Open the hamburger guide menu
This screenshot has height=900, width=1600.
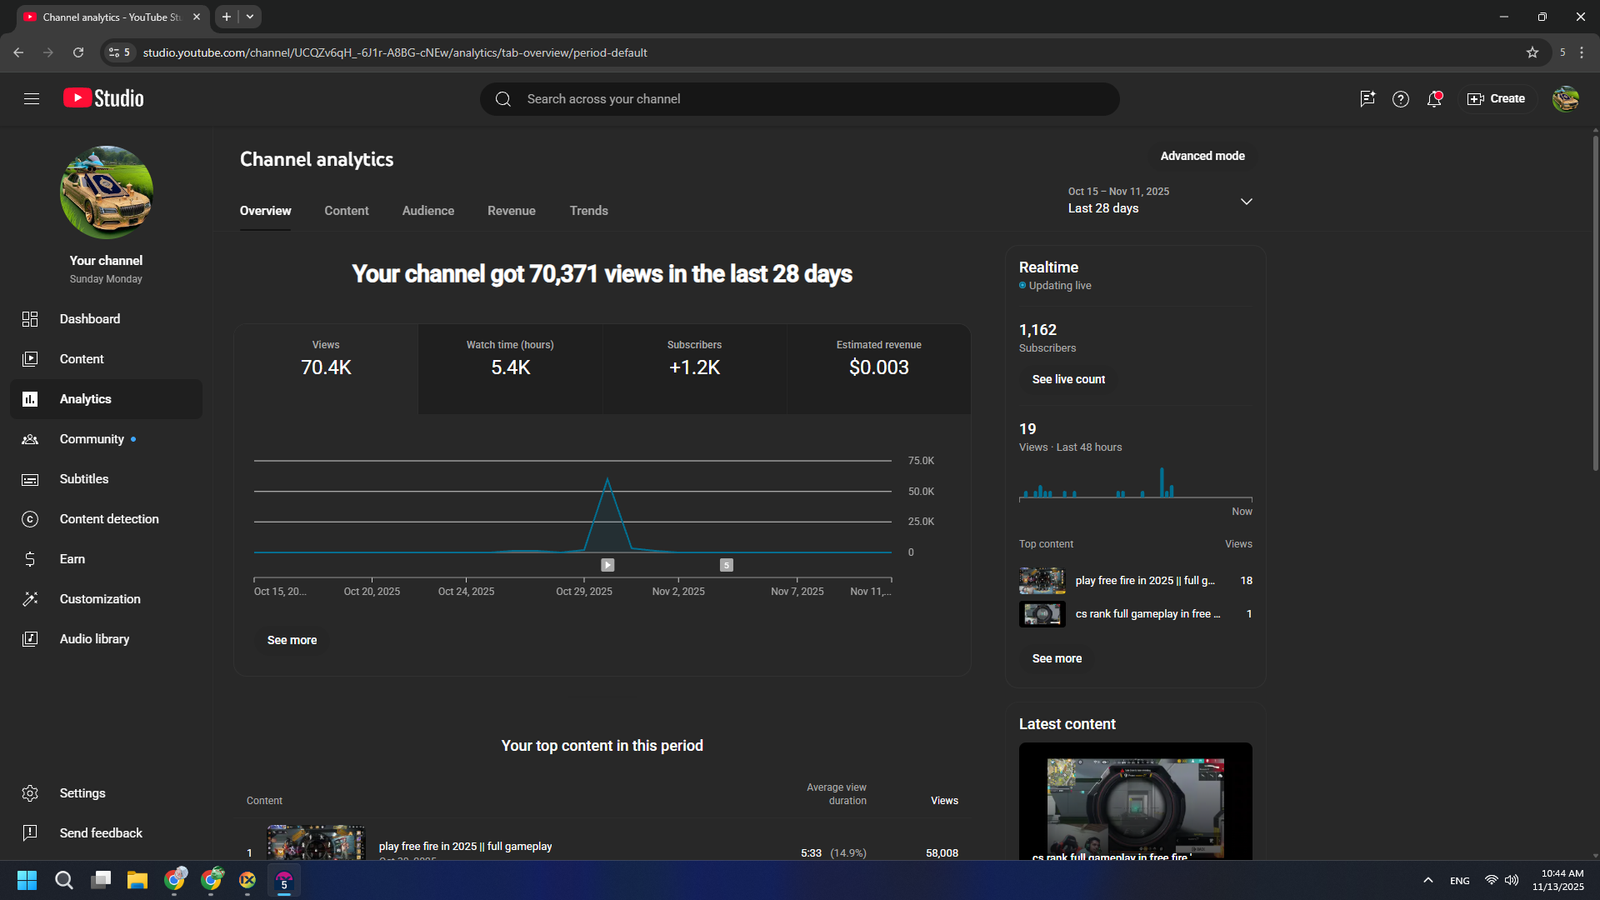click(x=31, y=98)
